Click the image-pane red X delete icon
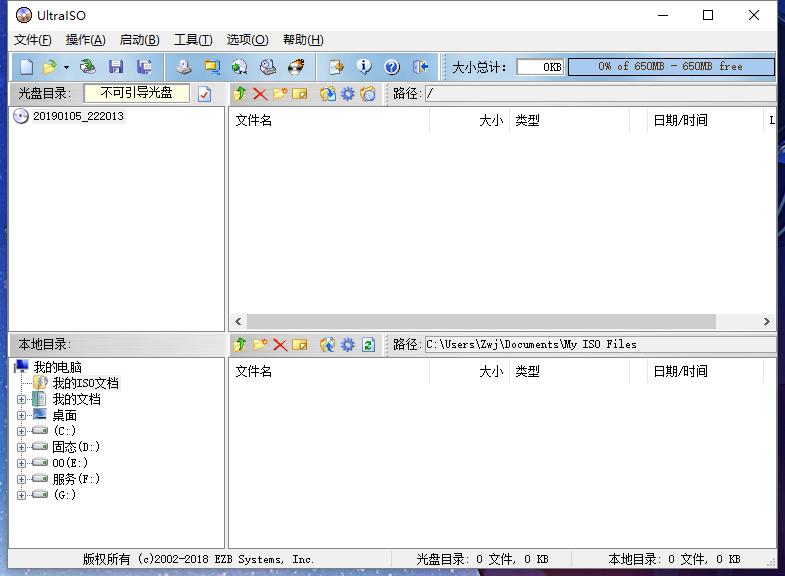The height and width of the screenshot is (576, 785). (x=260, y=94)
